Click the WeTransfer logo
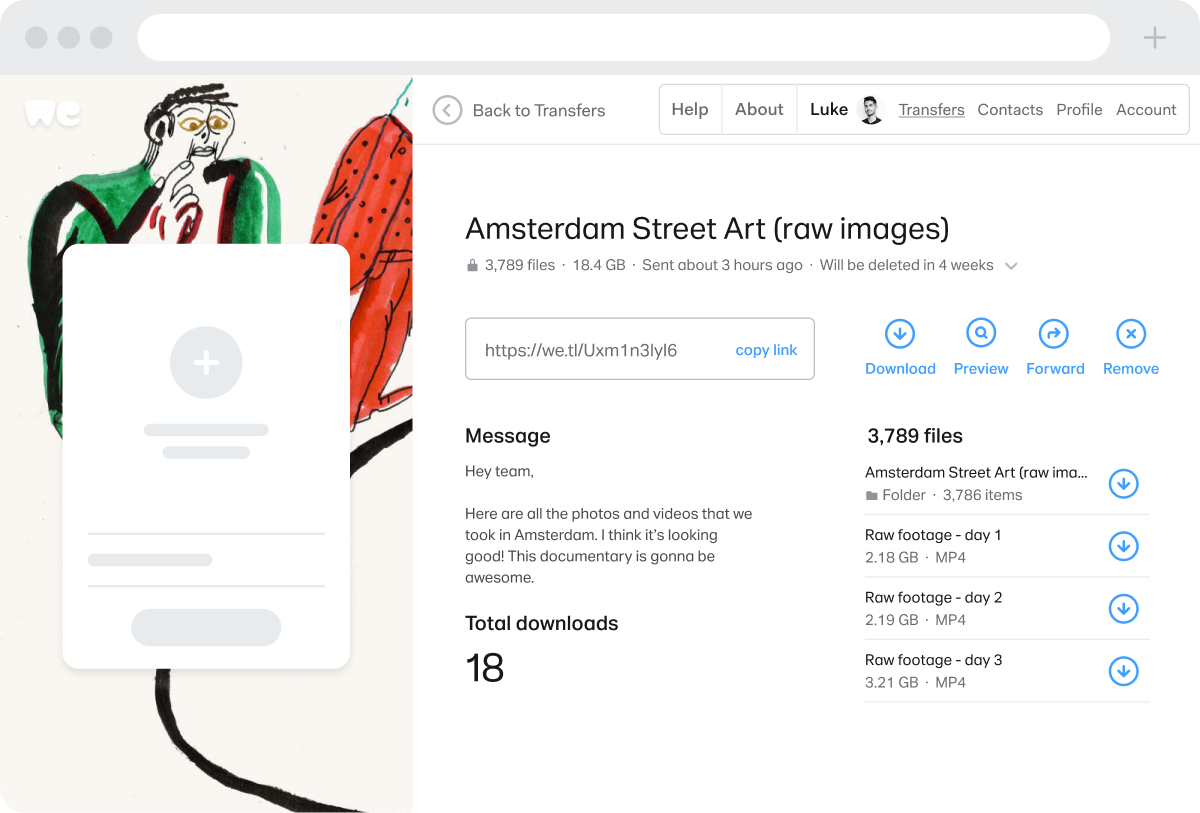 pyautogui.click(x=52, y=113)
